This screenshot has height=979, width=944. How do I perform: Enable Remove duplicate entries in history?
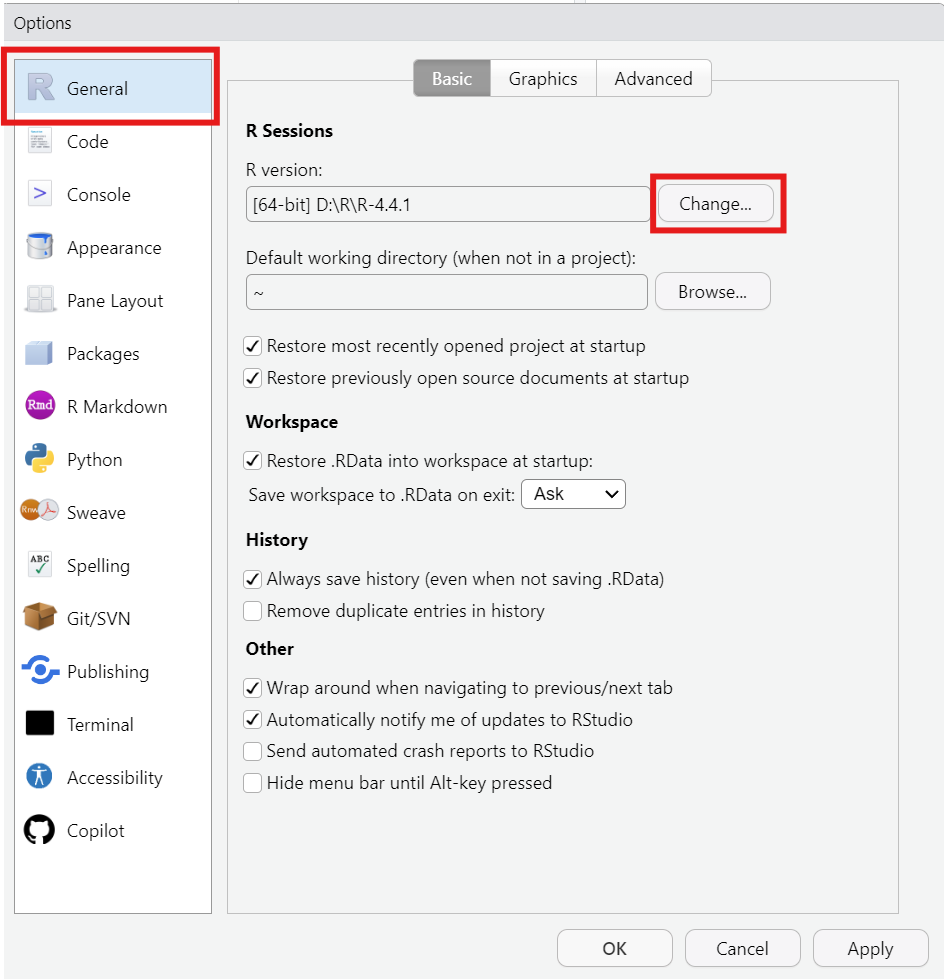252,611
